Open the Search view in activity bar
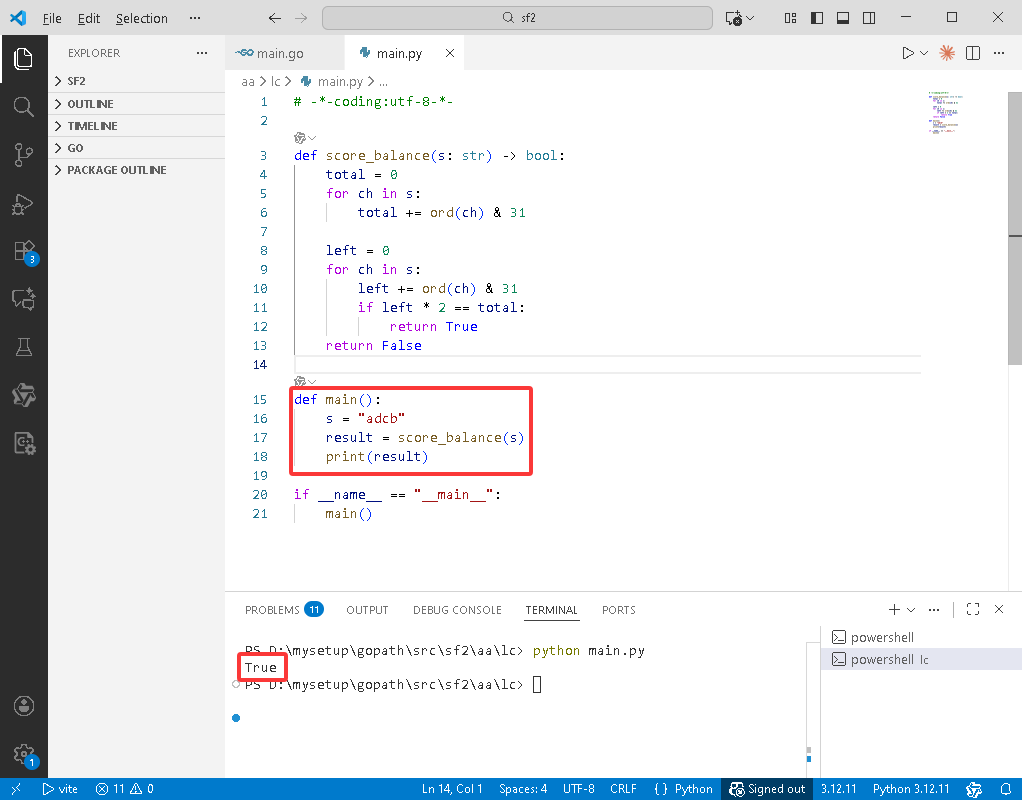 point(23,106)
